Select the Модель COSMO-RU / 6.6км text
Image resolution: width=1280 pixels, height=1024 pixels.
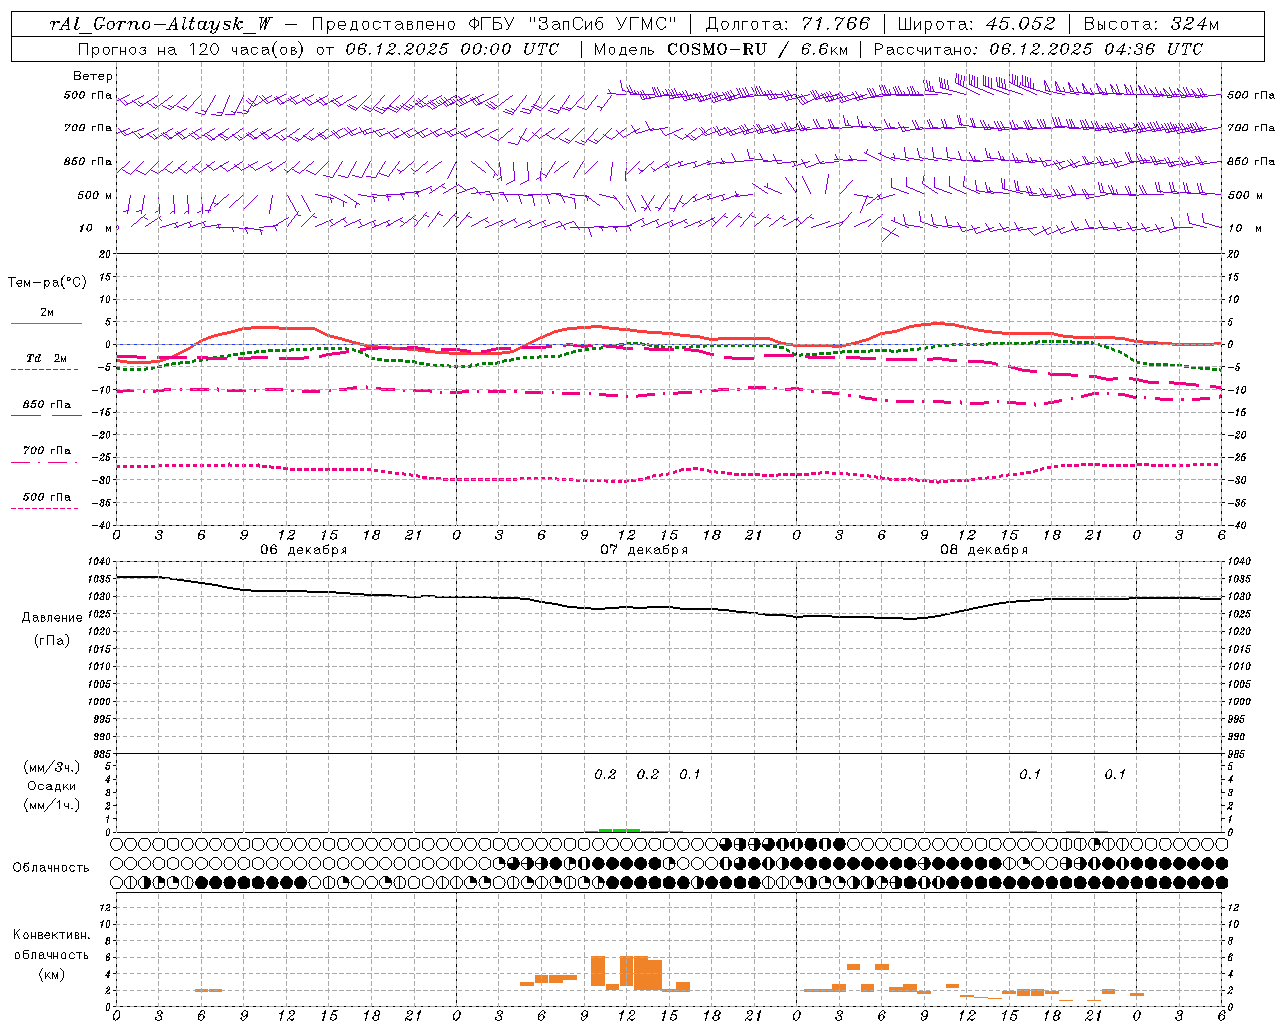721,49
